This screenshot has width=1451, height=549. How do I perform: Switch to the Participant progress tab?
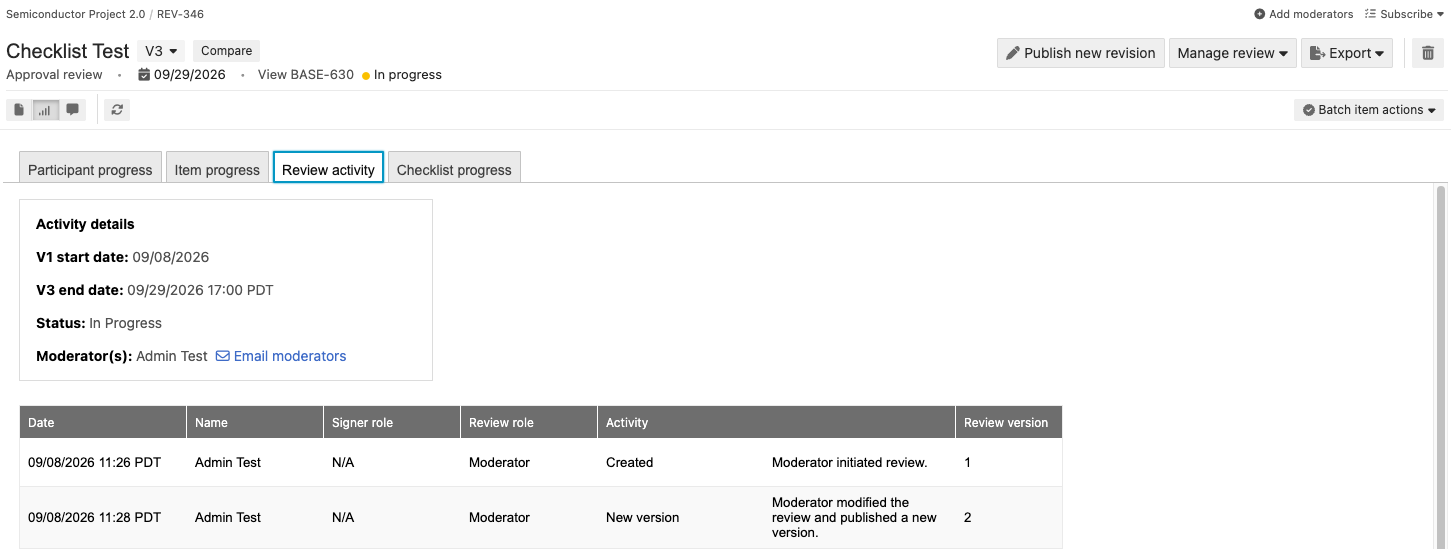(x=90, y=169)
